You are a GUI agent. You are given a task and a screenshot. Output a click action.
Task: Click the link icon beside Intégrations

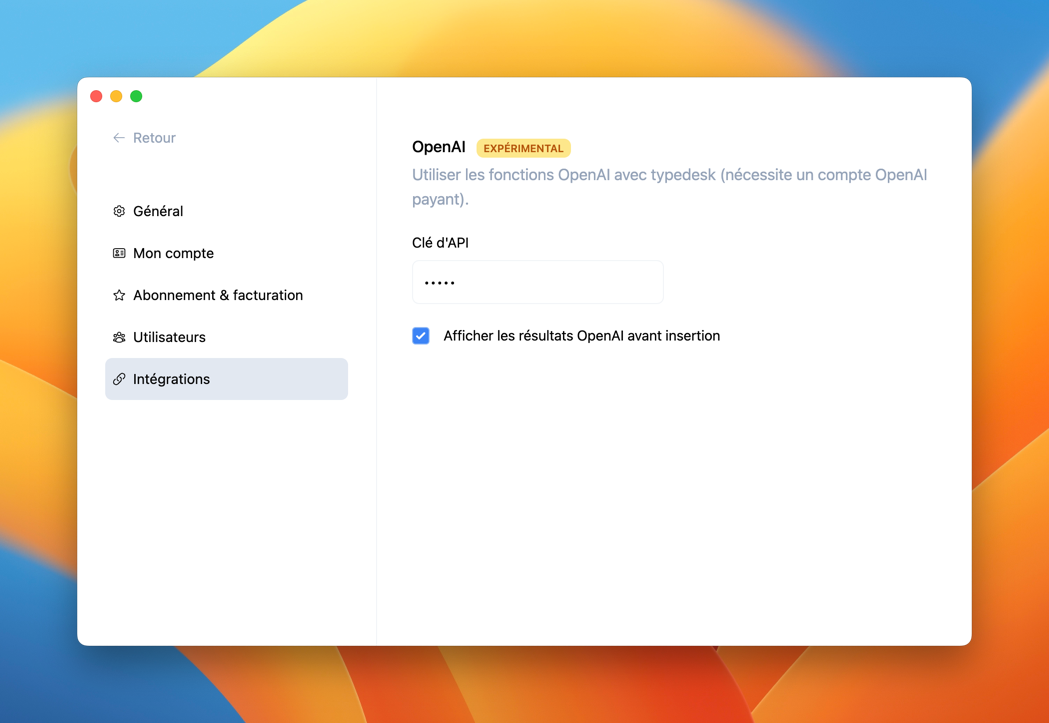coord(119,379)
